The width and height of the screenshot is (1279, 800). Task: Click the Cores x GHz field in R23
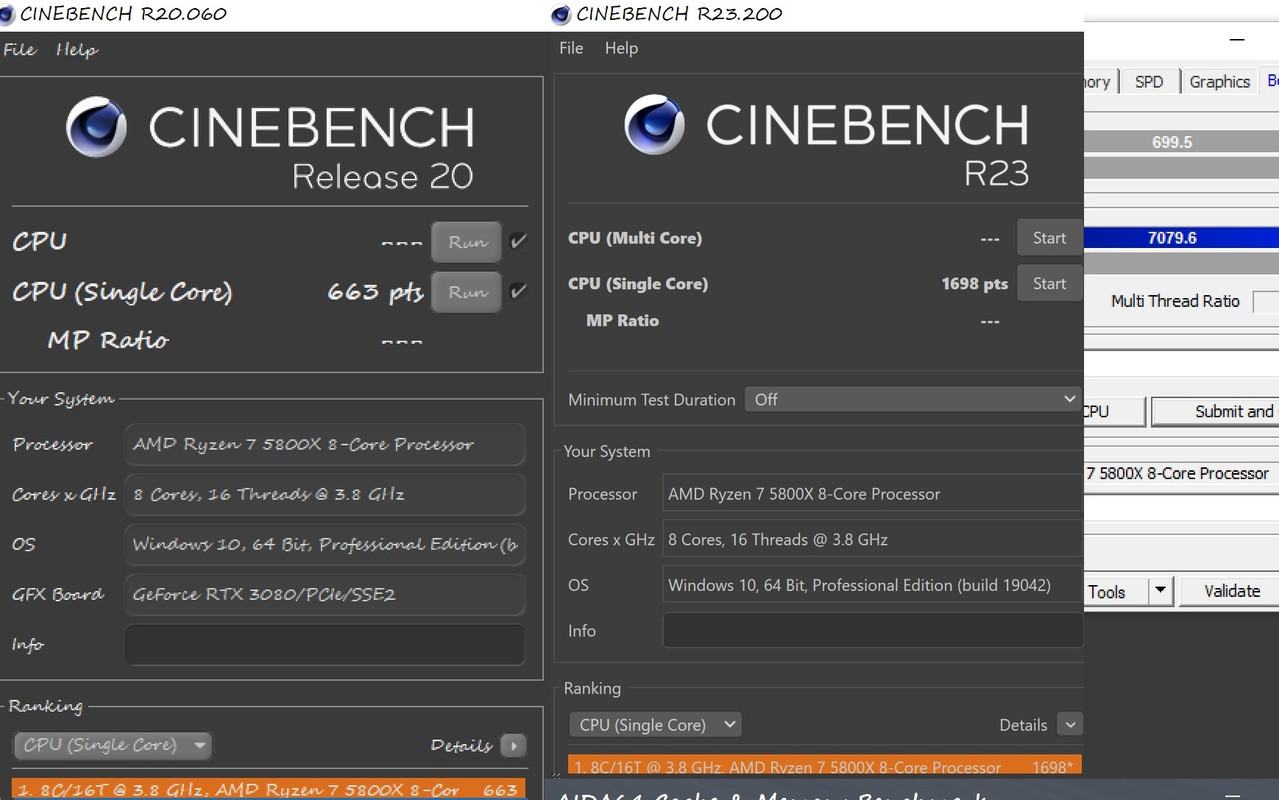tap(873, 539)
